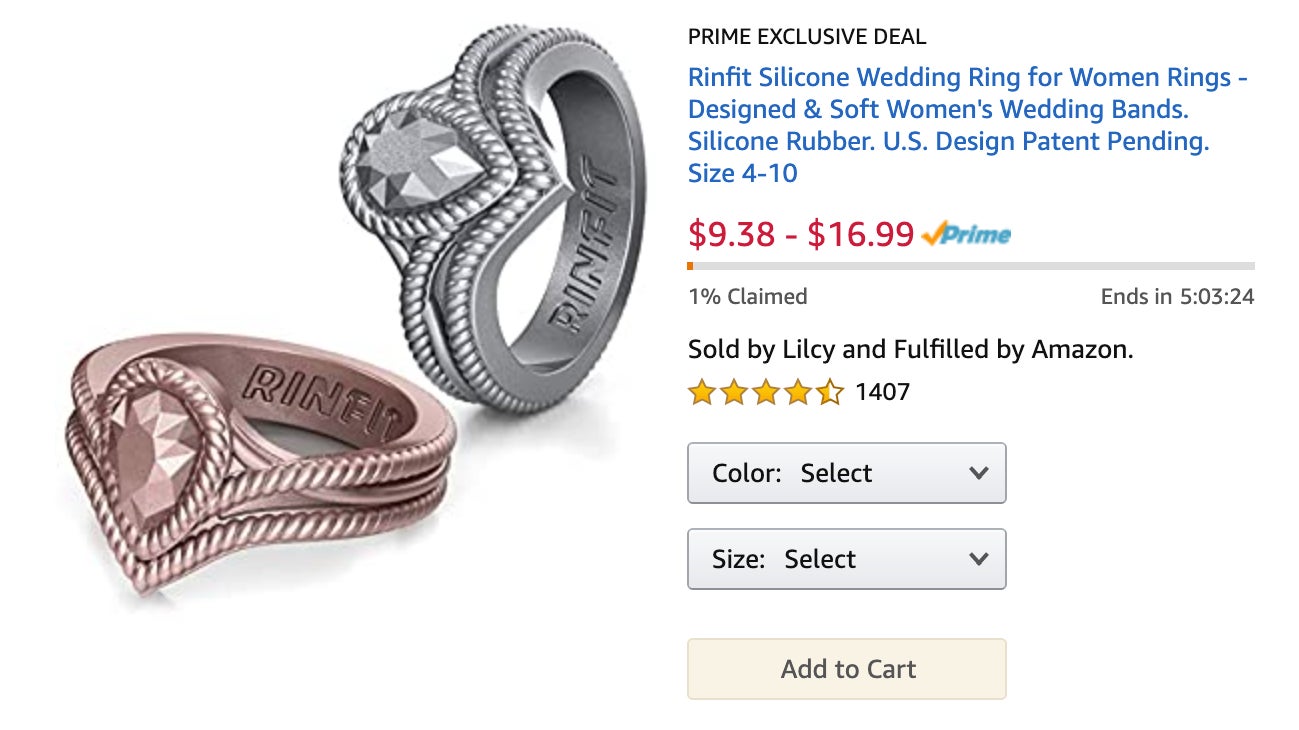
Task: Click the Size dropdown chevron arrow
Action: point(978,559)
